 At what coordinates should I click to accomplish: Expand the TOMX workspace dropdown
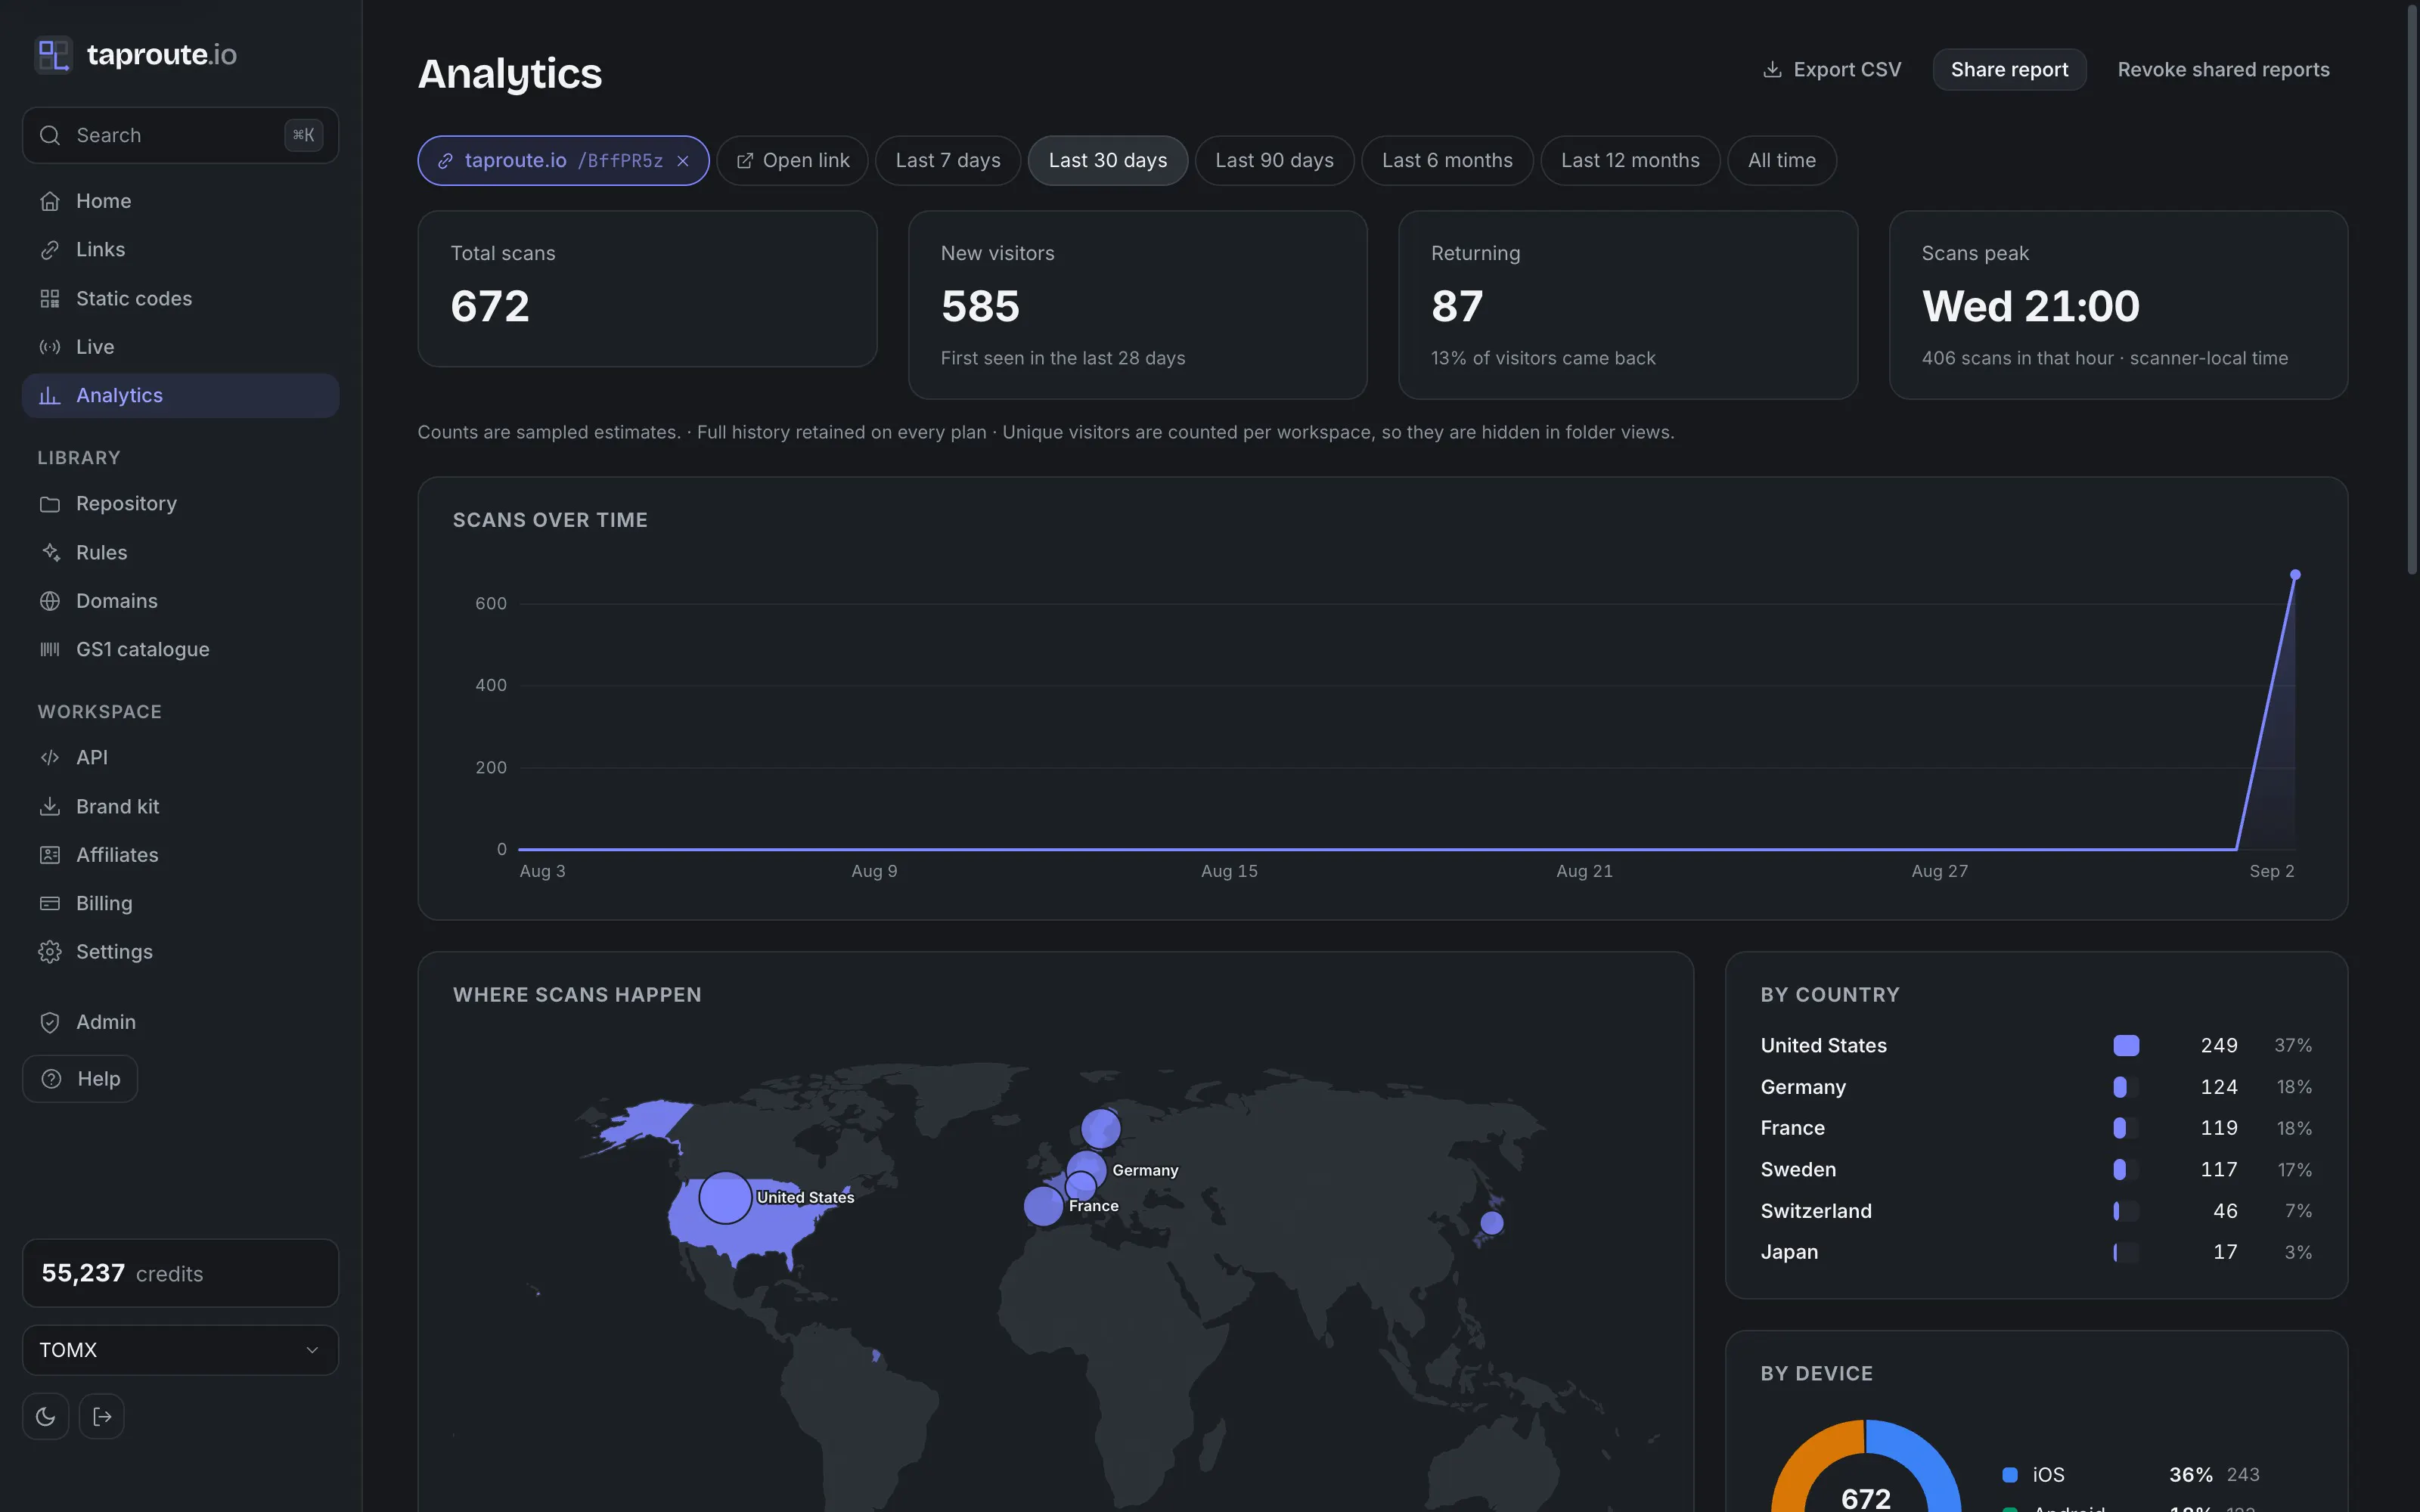click(180, 1350)
